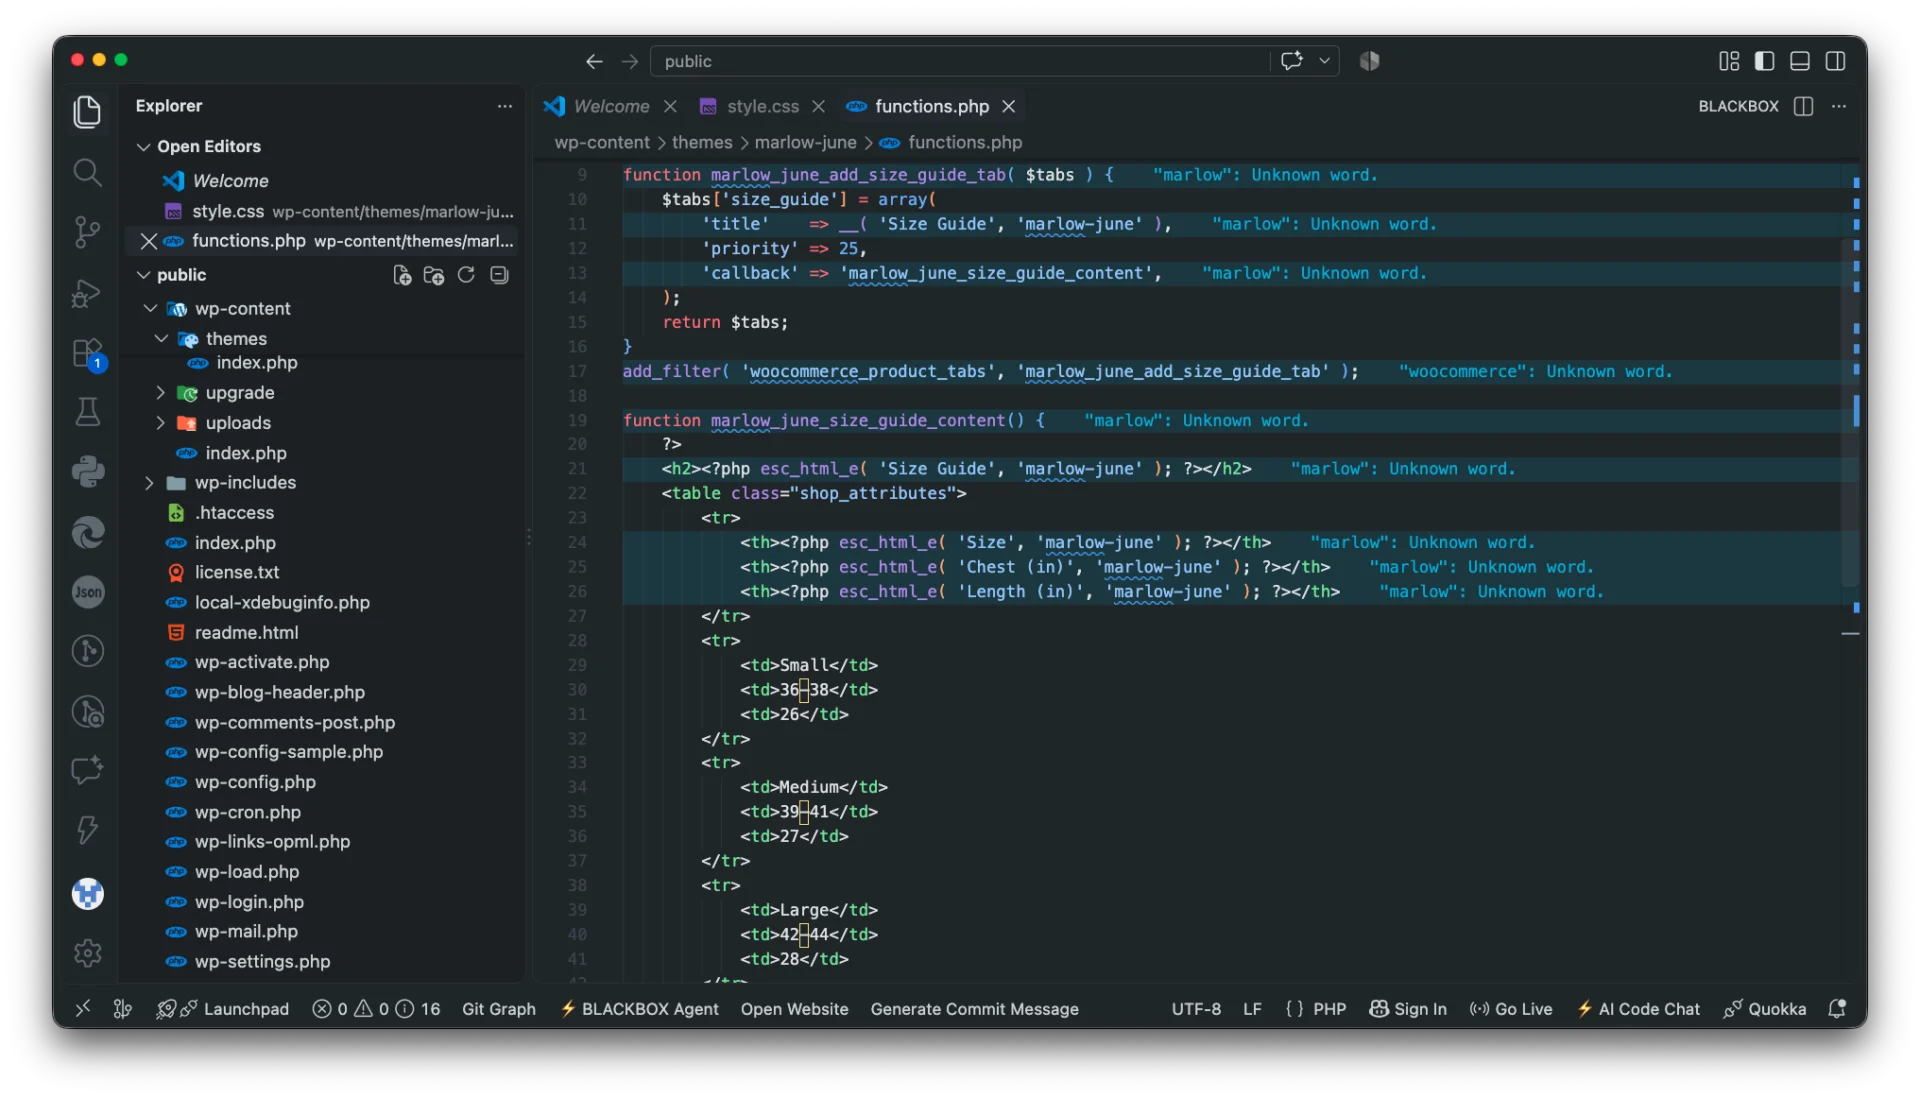Open the Extensions view with update badge
1920x1098 pixels.
[88, 353]
